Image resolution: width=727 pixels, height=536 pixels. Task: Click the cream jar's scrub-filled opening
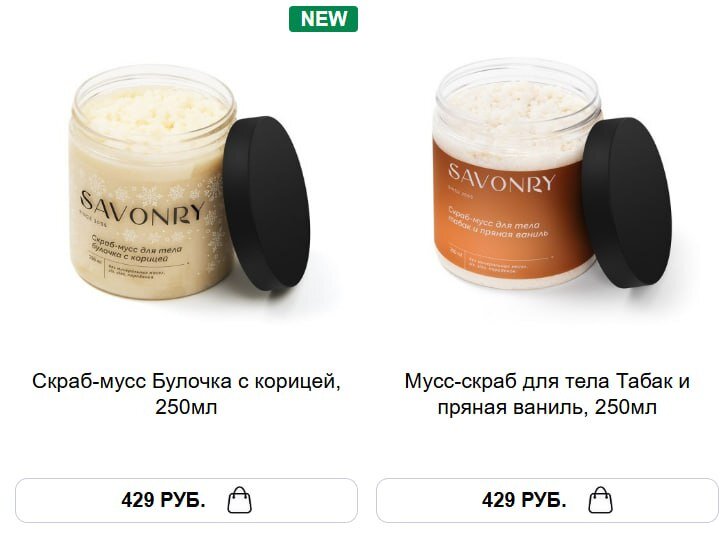tap(154, 107)
